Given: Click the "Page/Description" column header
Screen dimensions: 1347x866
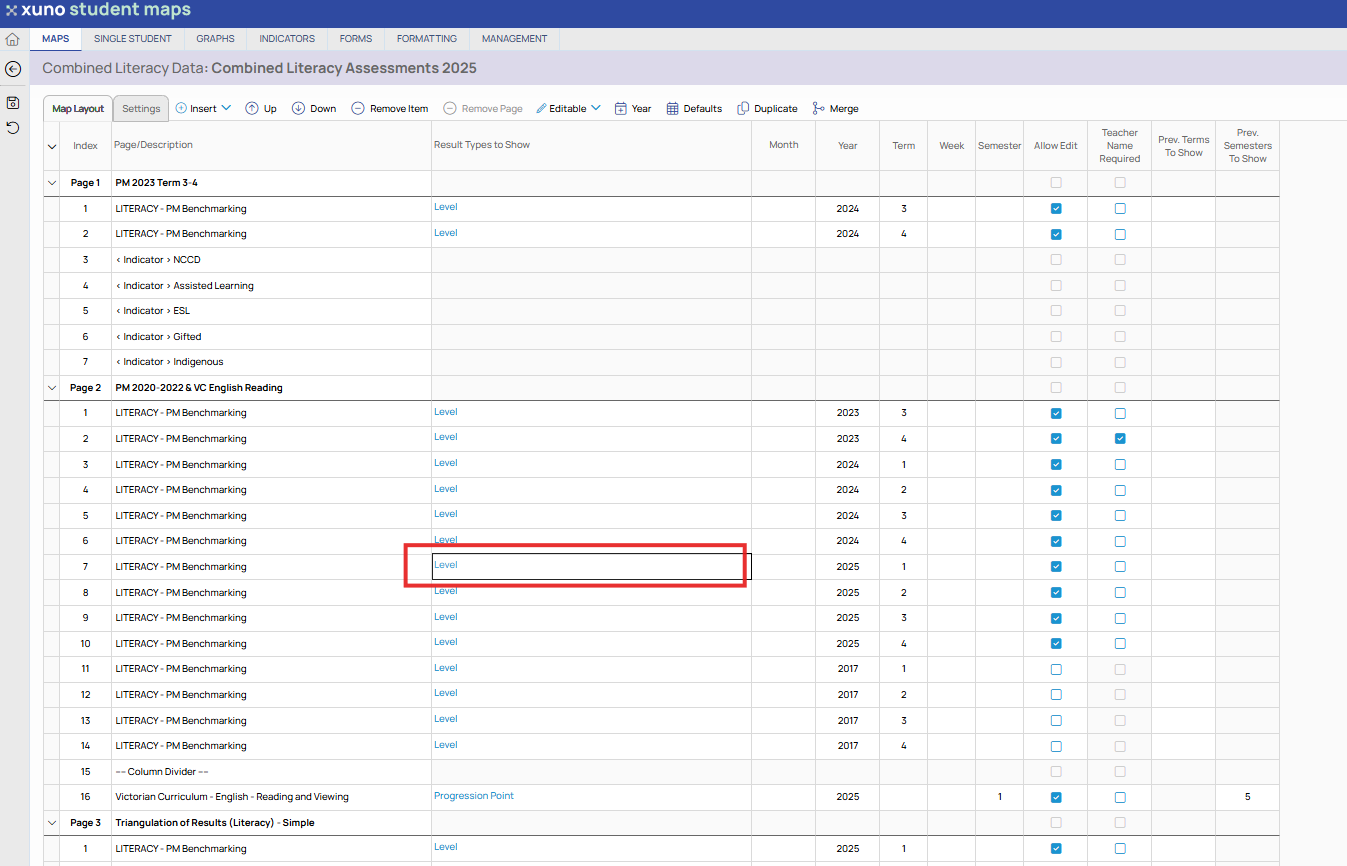Looking at the screenshot, I should (x=153, y=145).
